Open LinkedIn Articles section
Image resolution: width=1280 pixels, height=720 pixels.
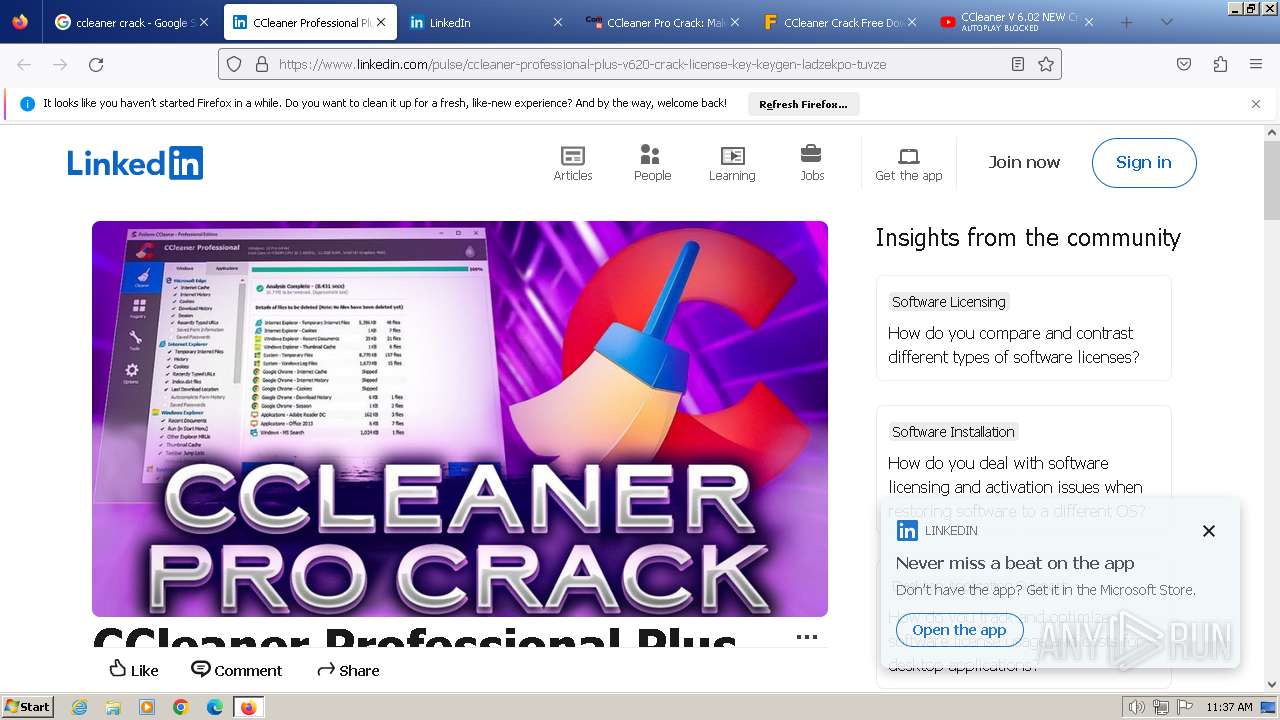pos(573,163)
